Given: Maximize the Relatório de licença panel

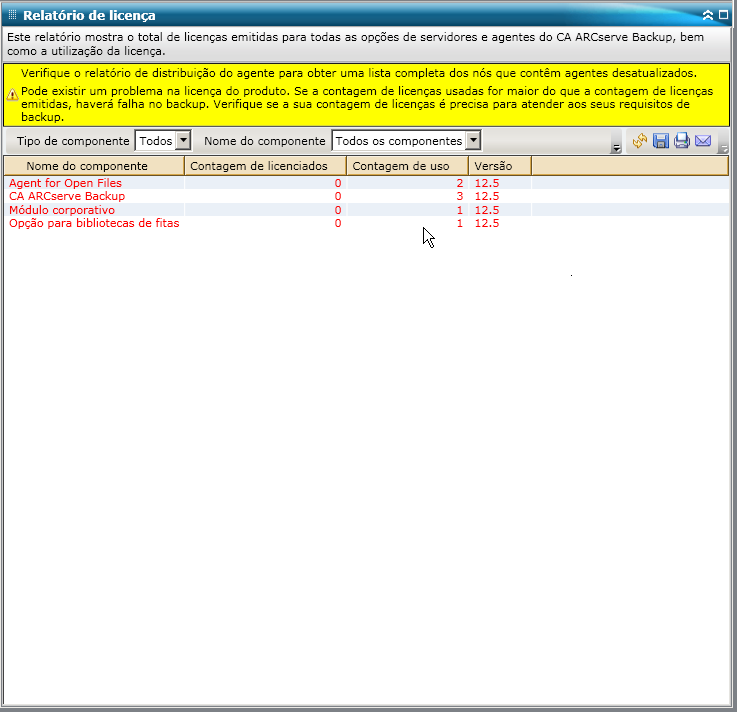Looking at the screenshot, I should click(x=723, y=15).
